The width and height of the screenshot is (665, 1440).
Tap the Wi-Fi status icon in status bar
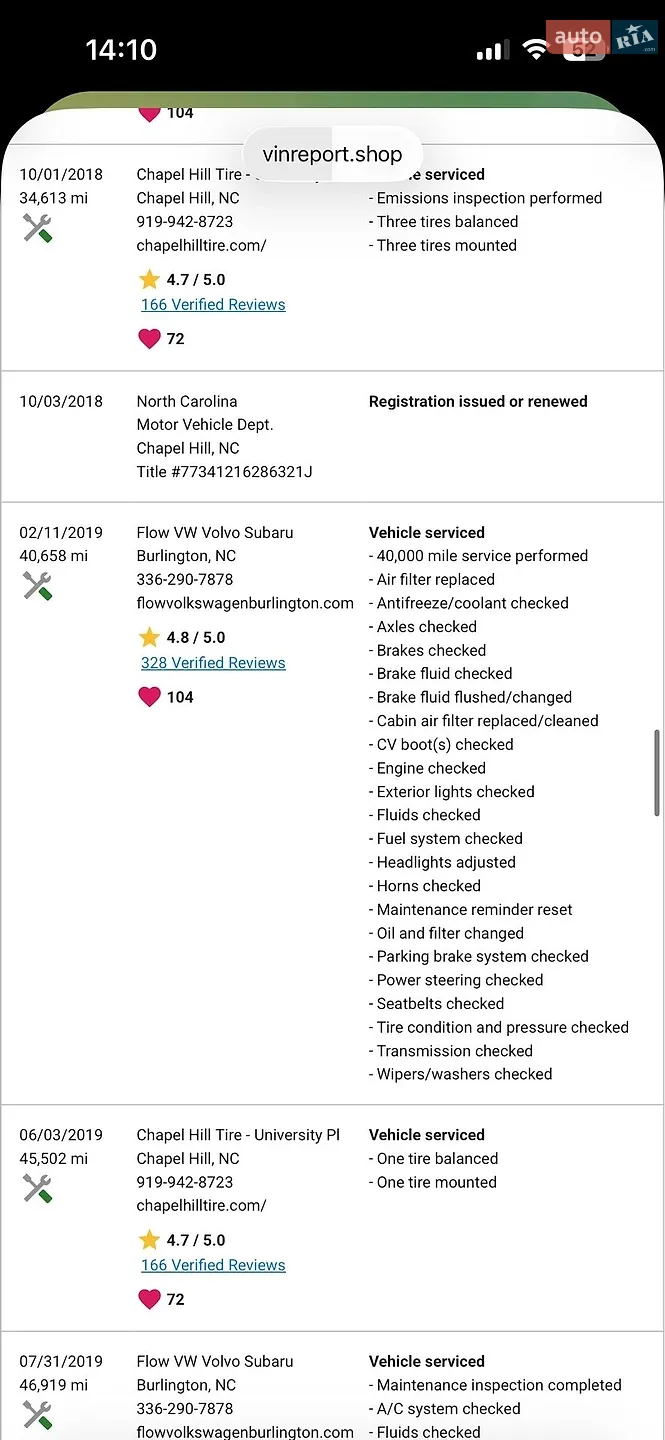coord(536,50)
